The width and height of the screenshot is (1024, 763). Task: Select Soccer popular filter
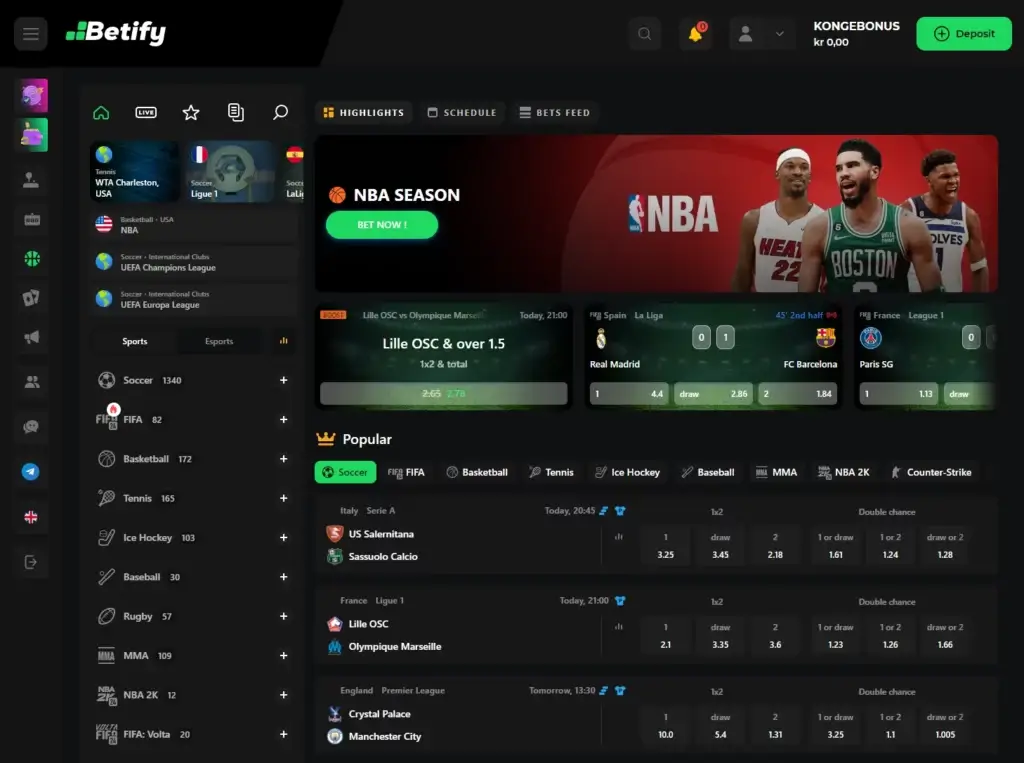pos(345,472)
